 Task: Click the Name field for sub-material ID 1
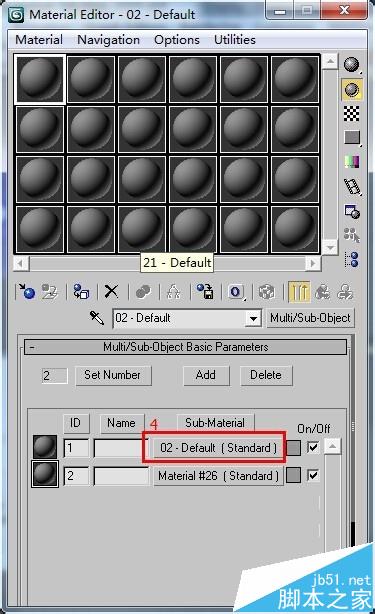(x=121, y=448)
